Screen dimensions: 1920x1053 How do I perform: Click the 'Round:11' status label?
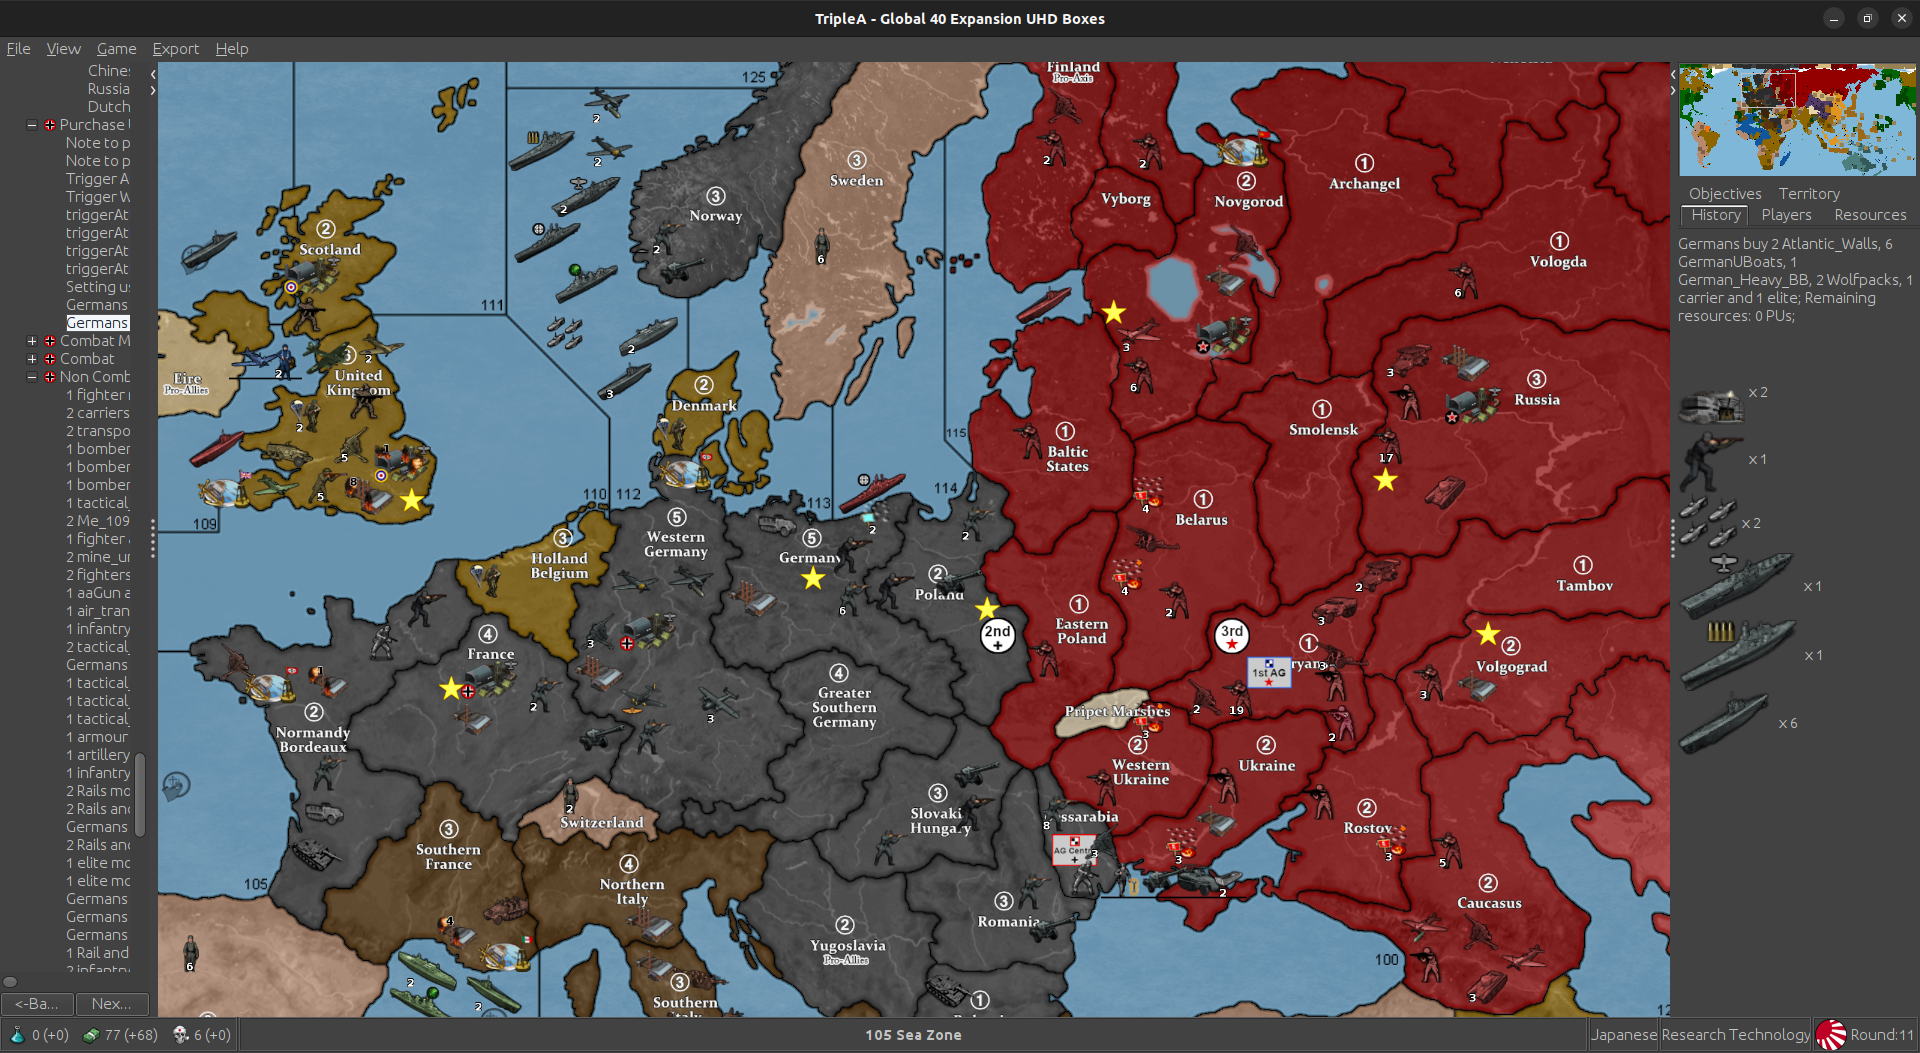coord(1881,1035)
